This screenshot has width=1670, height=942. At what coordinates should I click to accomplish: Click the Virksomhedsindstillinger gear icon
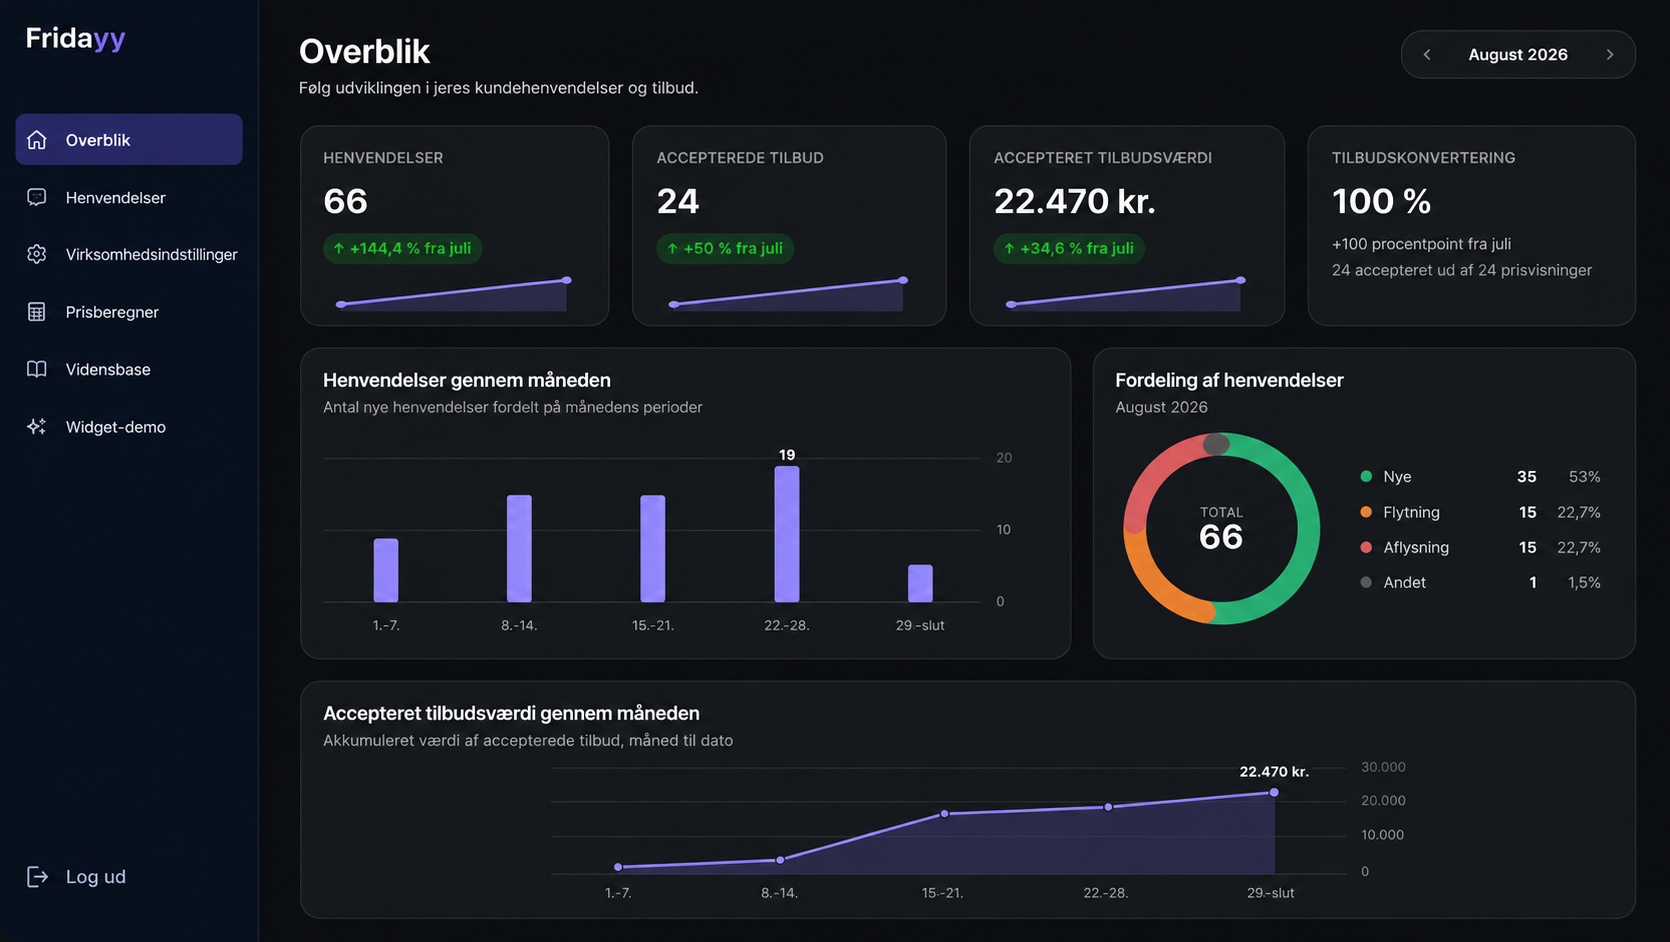pos(37,254)
